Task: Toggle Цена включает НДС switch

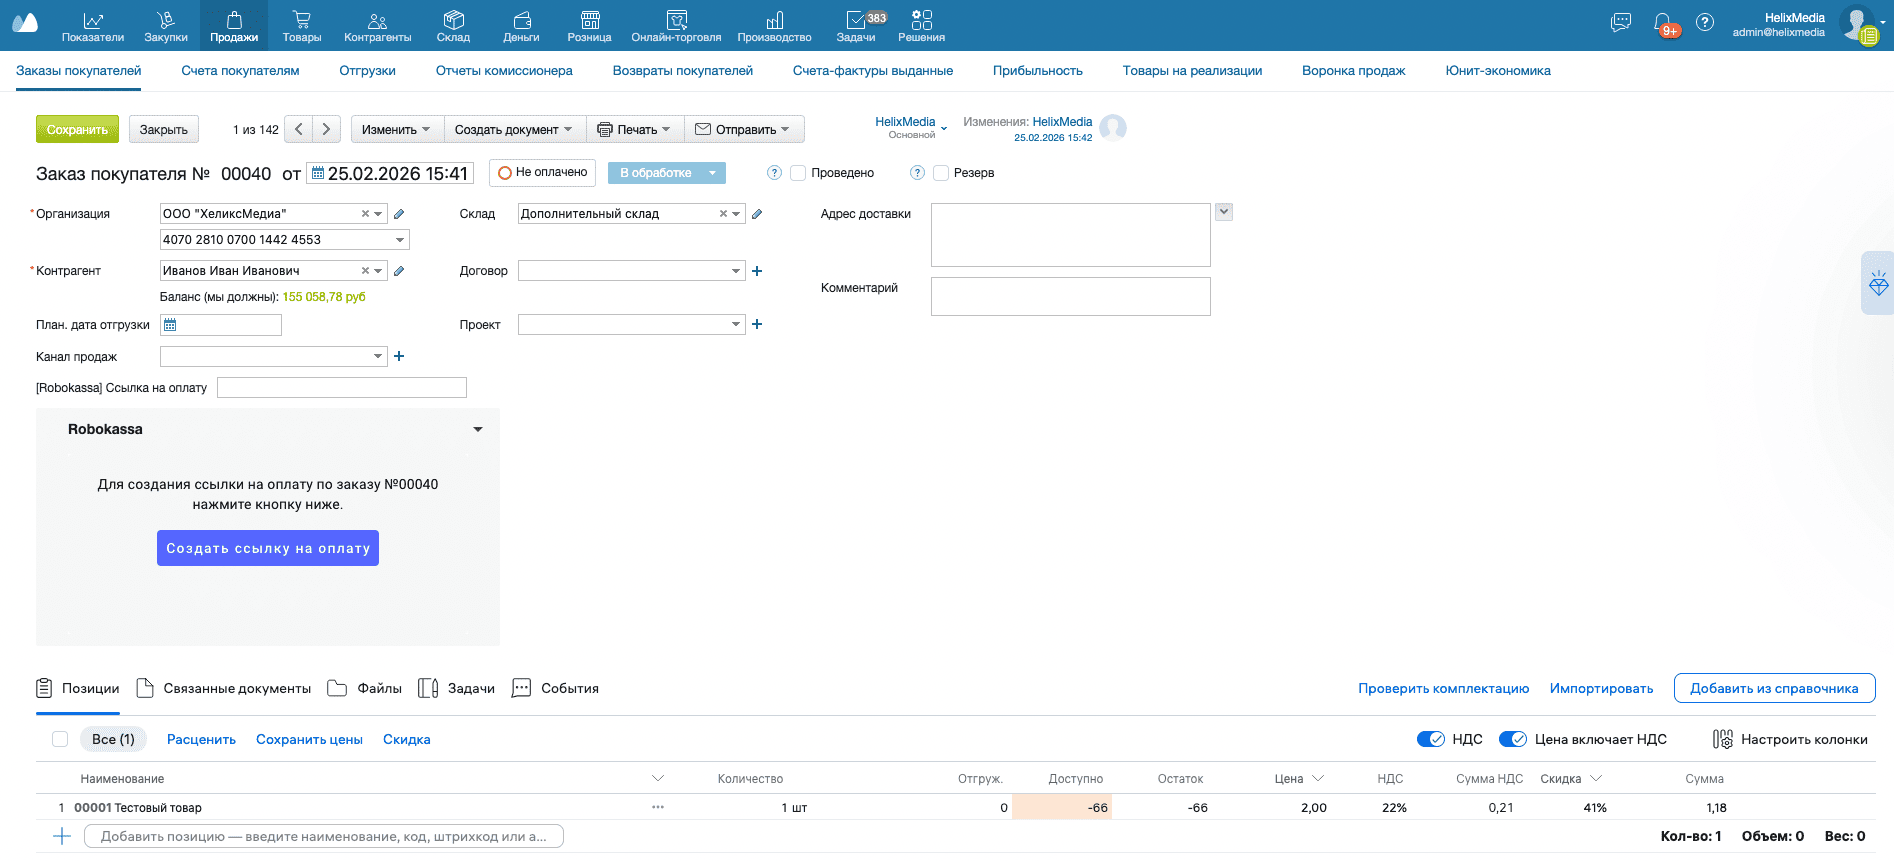Action: [x=1513, y=739]
